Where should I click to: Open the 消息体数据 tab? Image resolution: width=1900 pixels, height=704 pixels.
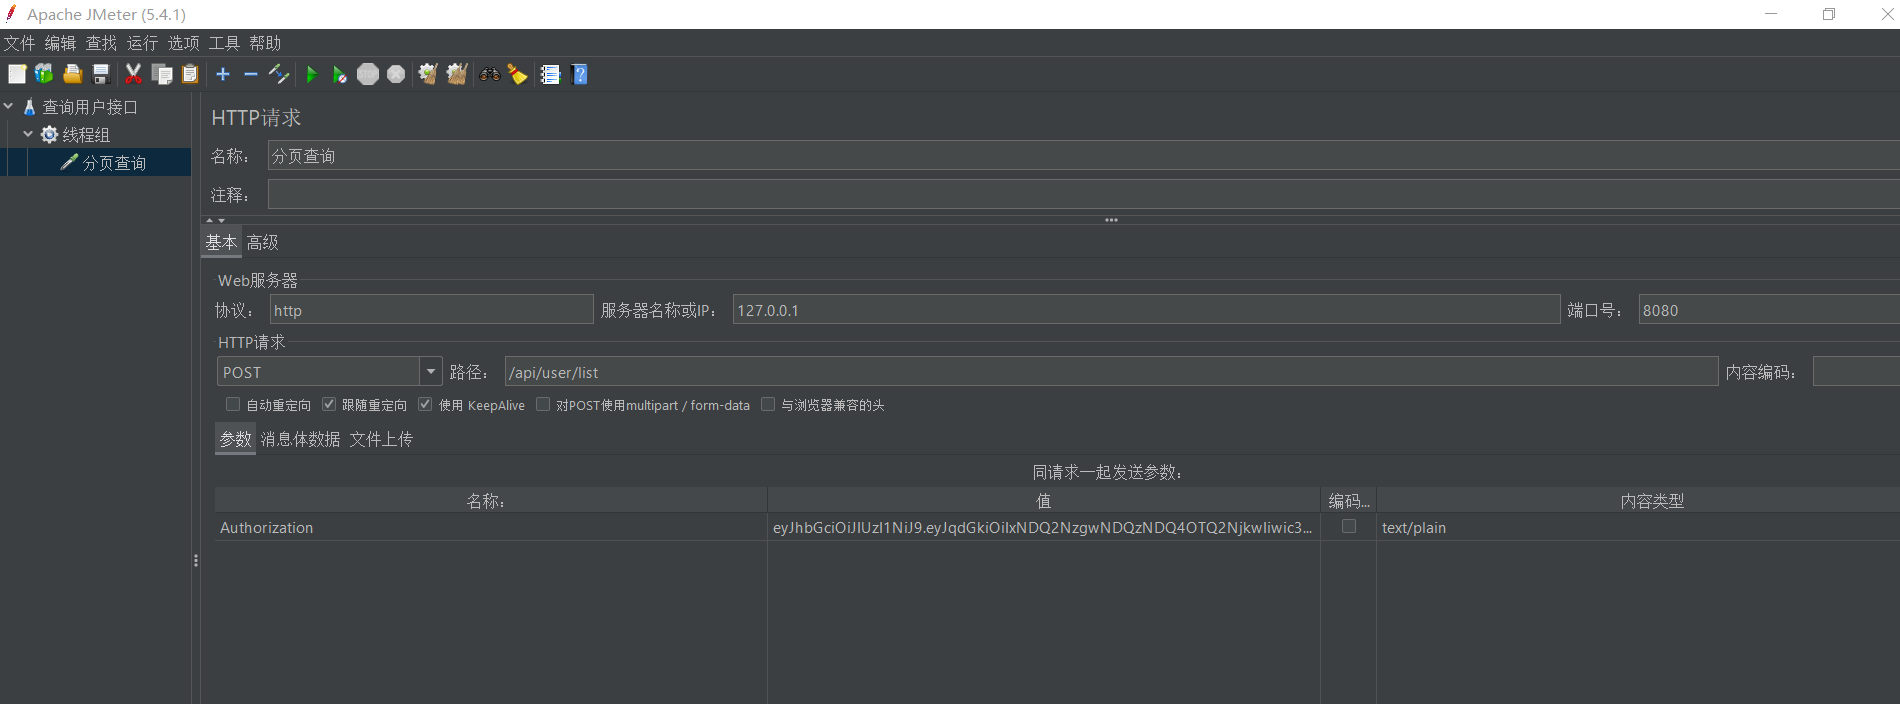tap(300, 439)
